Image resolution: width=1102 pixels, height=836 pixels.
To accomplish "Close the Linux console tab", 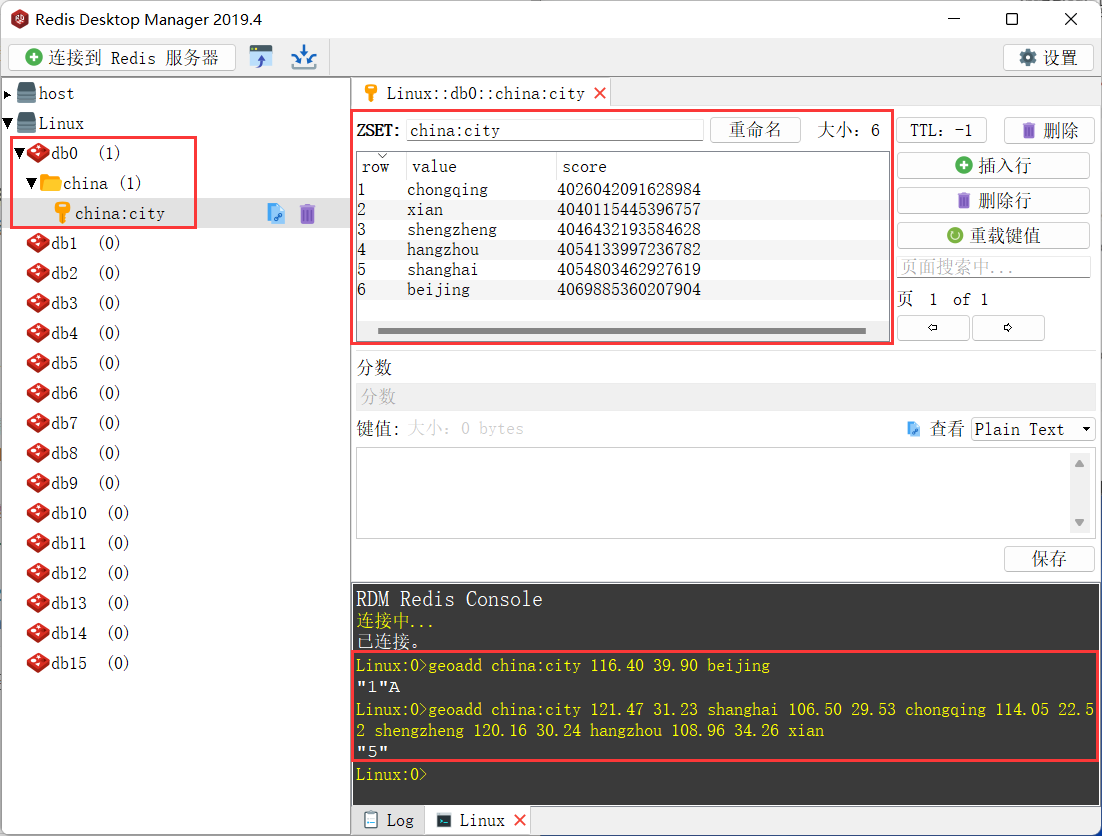I will pyautogui.click(x=519, y=820).
